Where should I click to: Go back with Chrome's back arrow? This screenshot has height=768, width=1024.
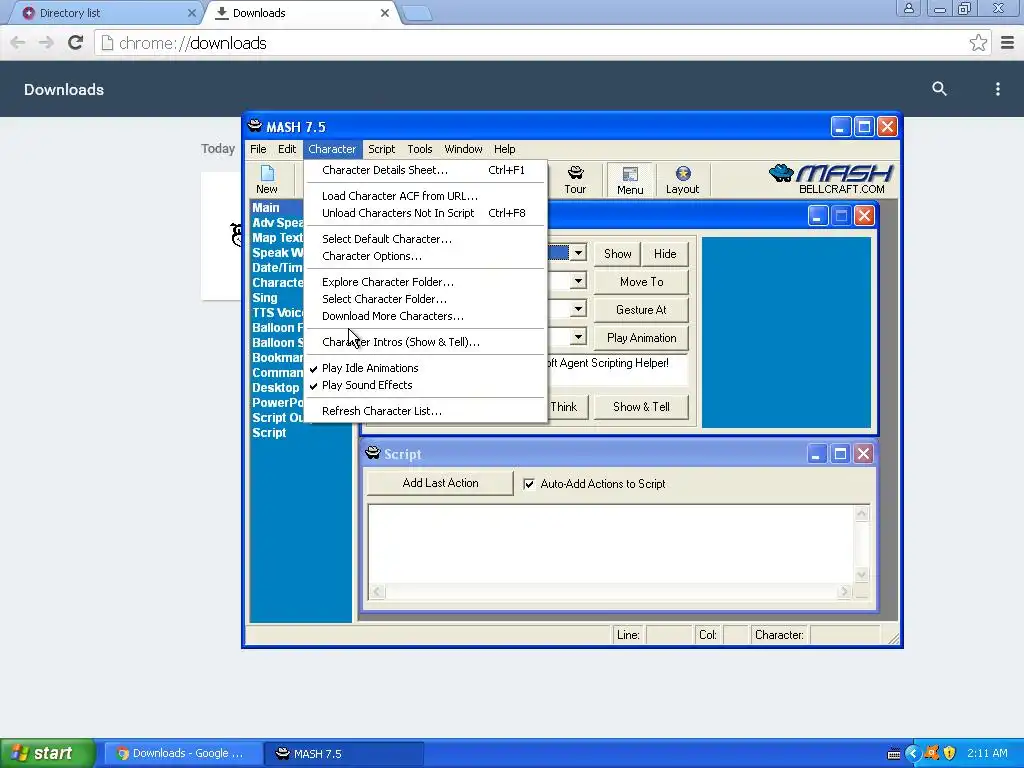[18, 43]
